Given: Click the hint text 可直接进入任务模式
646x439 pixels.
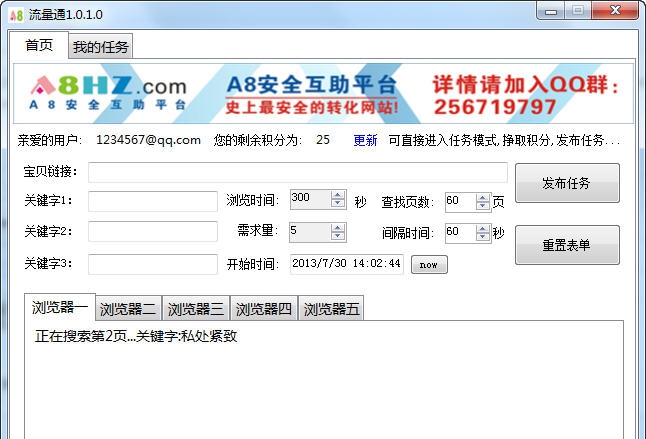Looking at the screenshot, I should 504,140.
